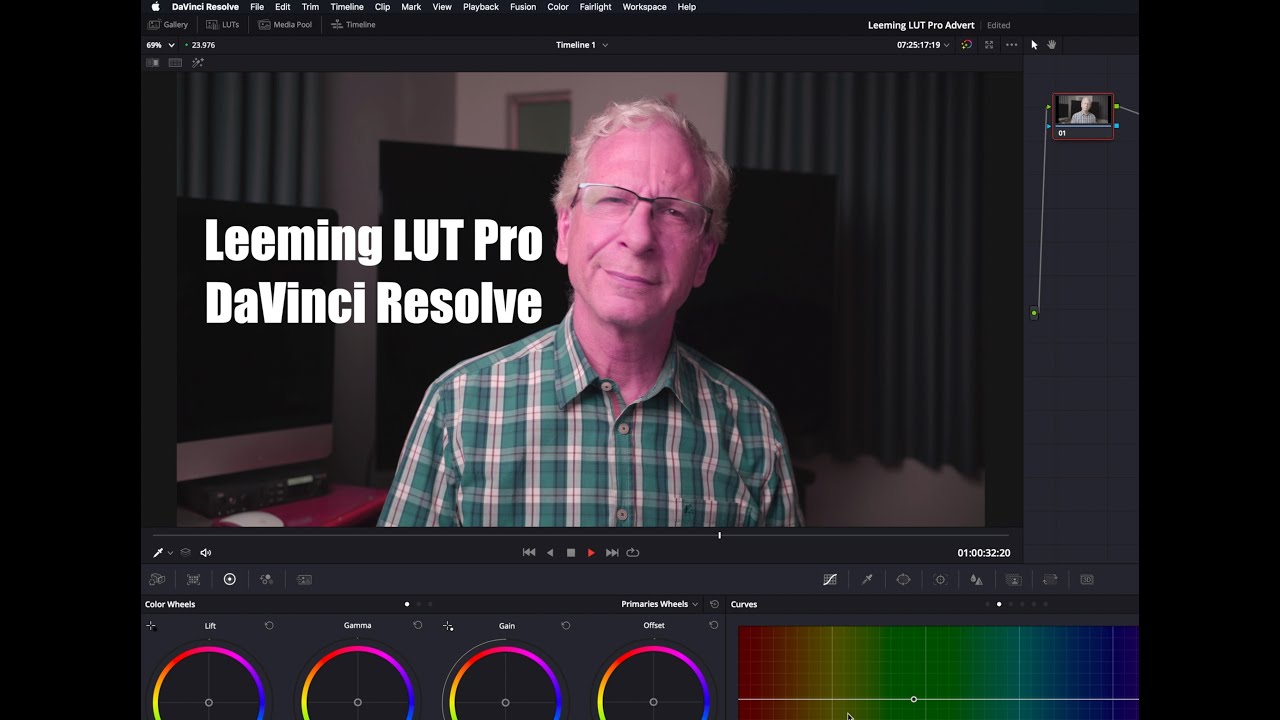Toggle split screen view
The height and width of the screenshot is (720, 1280).
click(175, 62)
